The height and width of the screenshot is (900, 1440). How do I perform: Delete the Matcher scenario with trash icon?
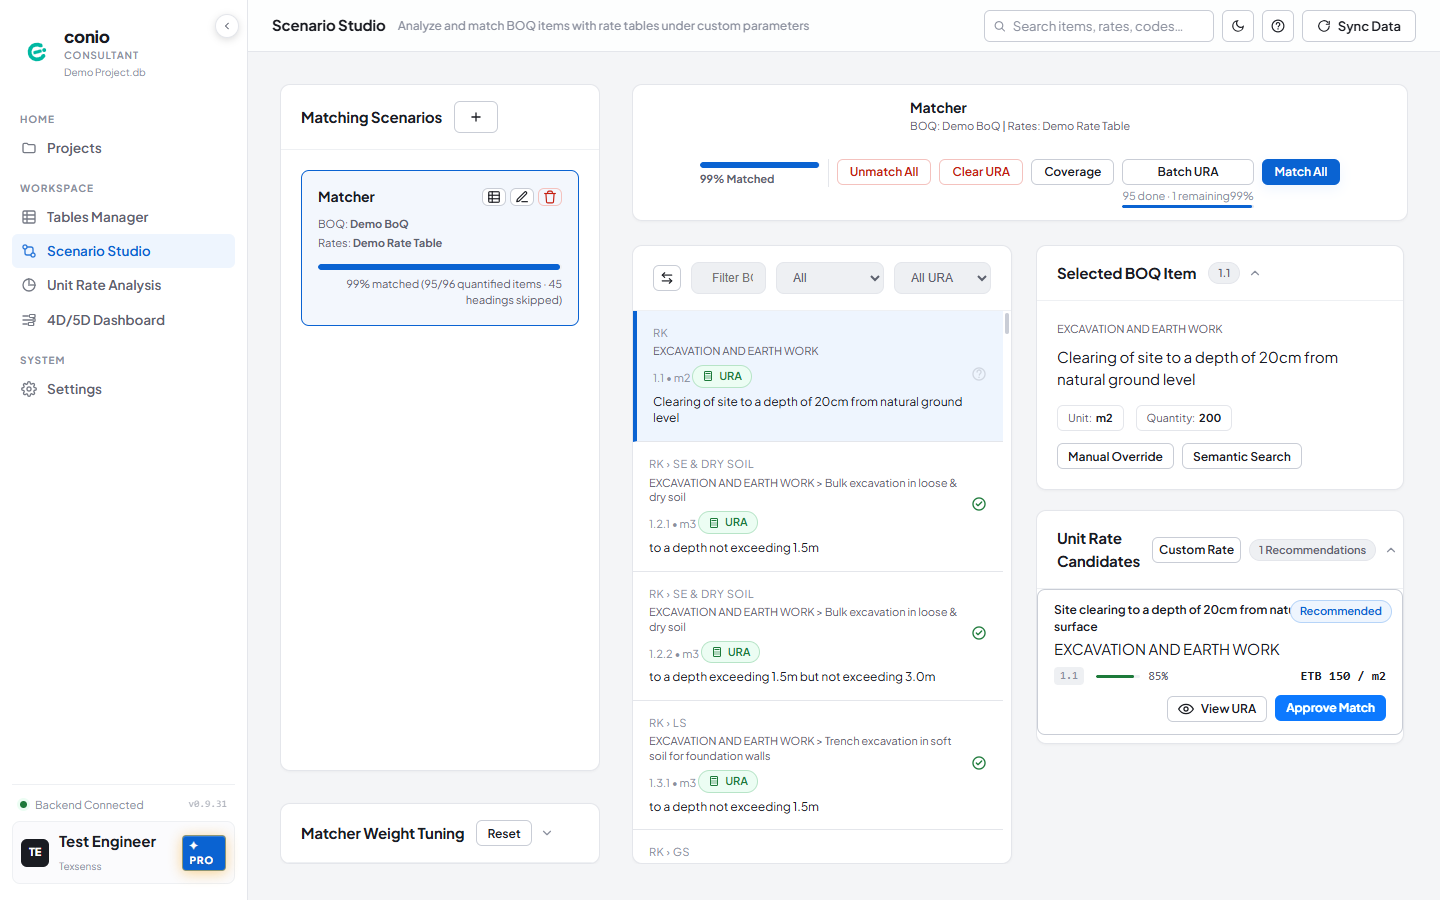click(550, 197)
